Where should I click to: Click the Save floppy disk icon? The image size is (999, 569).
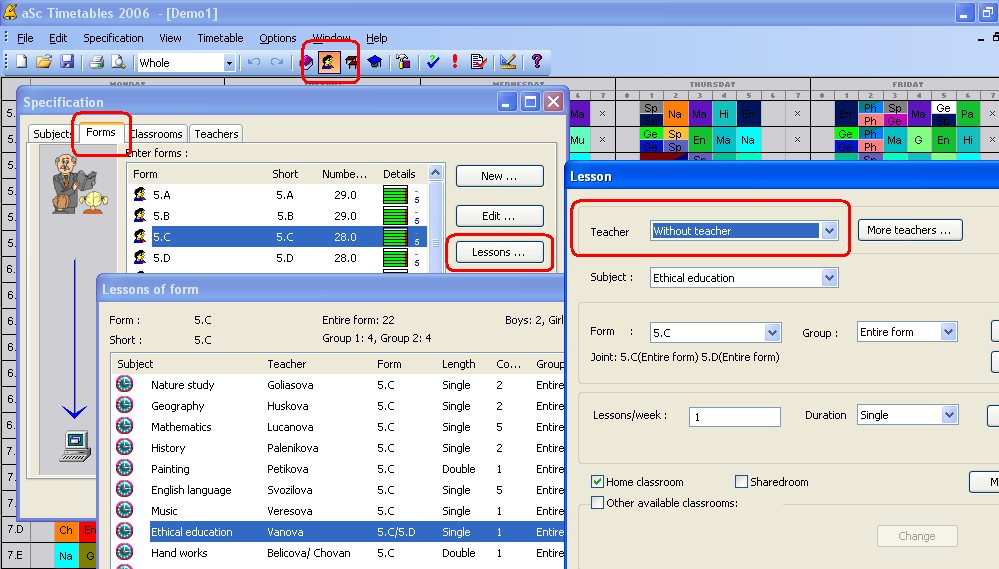click(x=67, y=62)
